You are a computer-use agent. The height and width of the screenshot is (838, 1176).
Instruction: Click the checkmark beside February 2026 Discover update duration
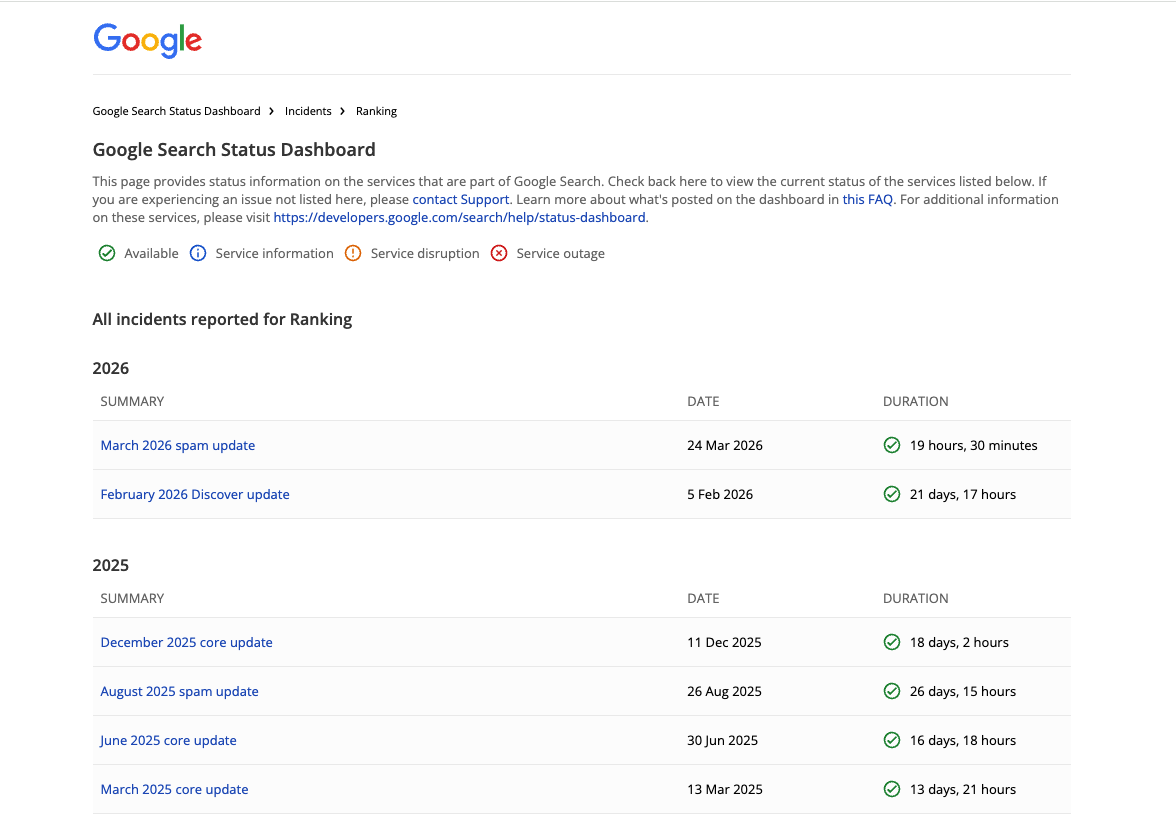pos(892,494)
